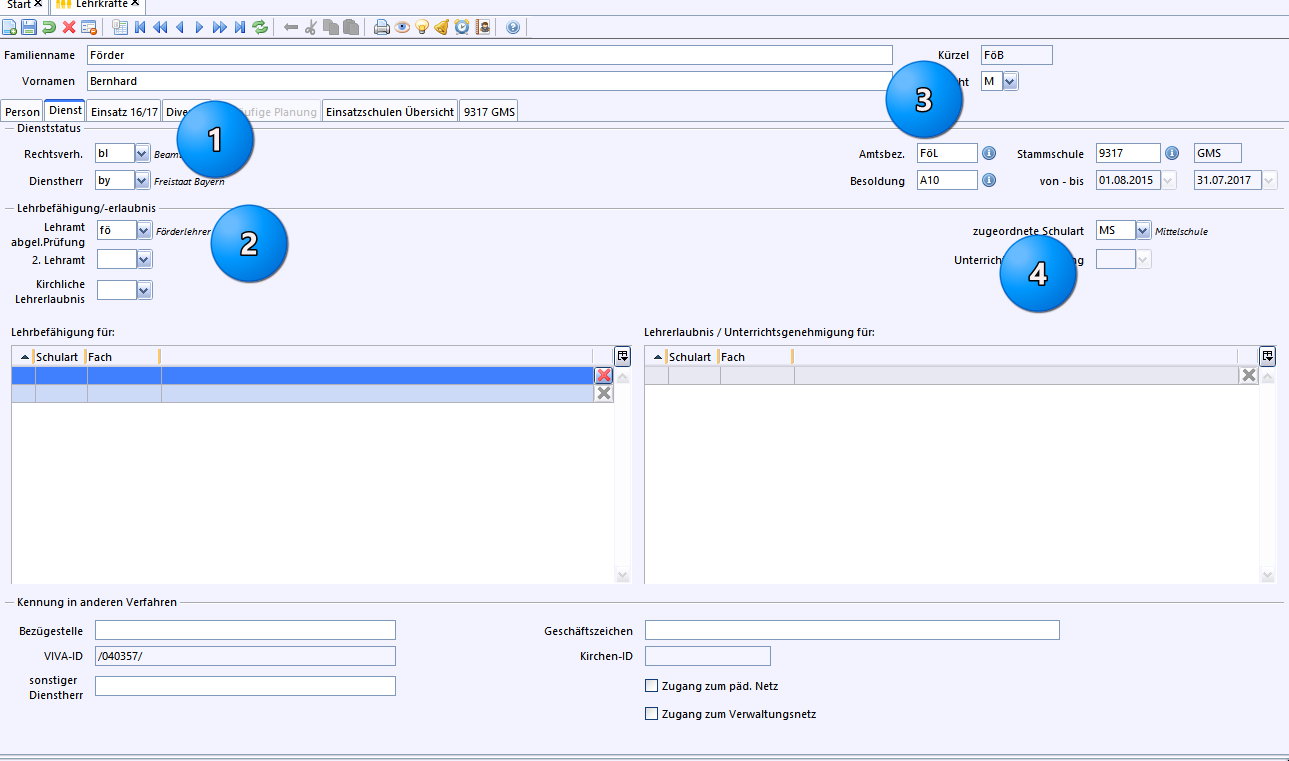Image resolution: width=1289 pixels, height=761 pixels.
Task: Click the printer icon in the toolbar
Action: point(381,27)
